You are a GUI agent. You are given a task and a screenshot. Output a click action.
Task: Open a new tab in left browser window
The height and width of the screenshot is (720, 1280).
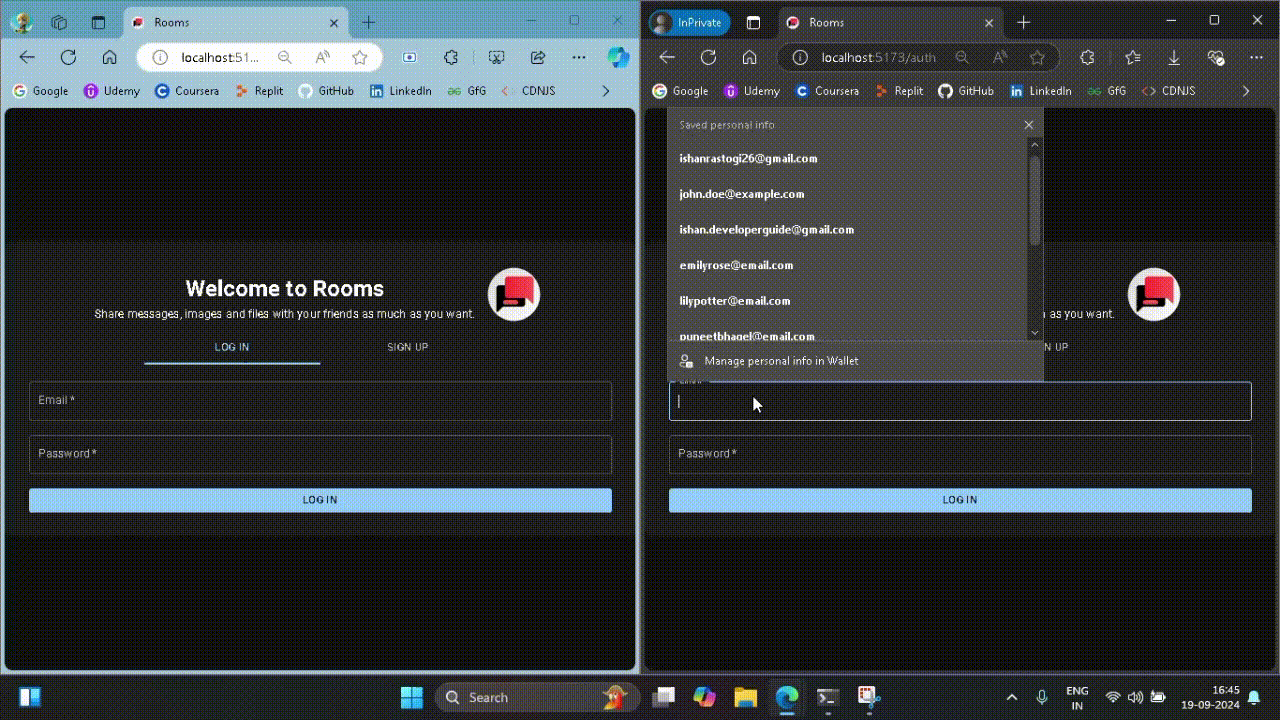369,22
